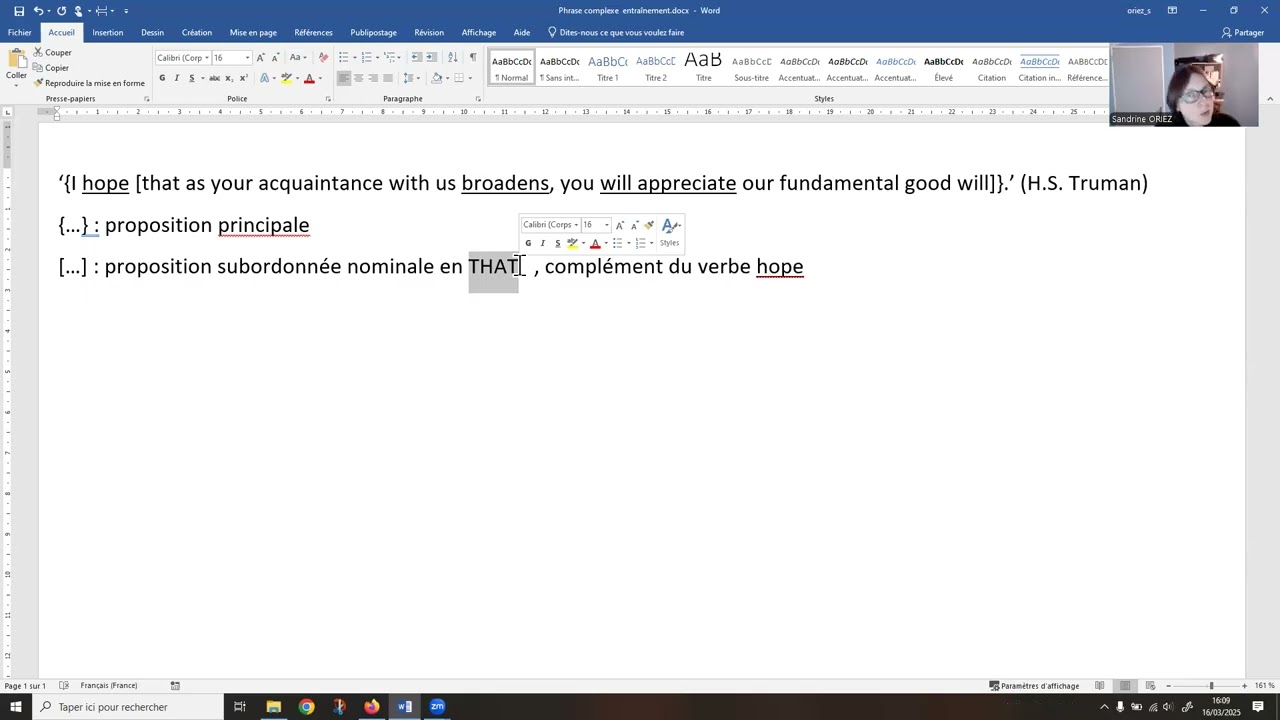The height and width of the screenshot is (720, 1280).
Task: Toggle align left in the Paragraphe group
Action: 343,78
